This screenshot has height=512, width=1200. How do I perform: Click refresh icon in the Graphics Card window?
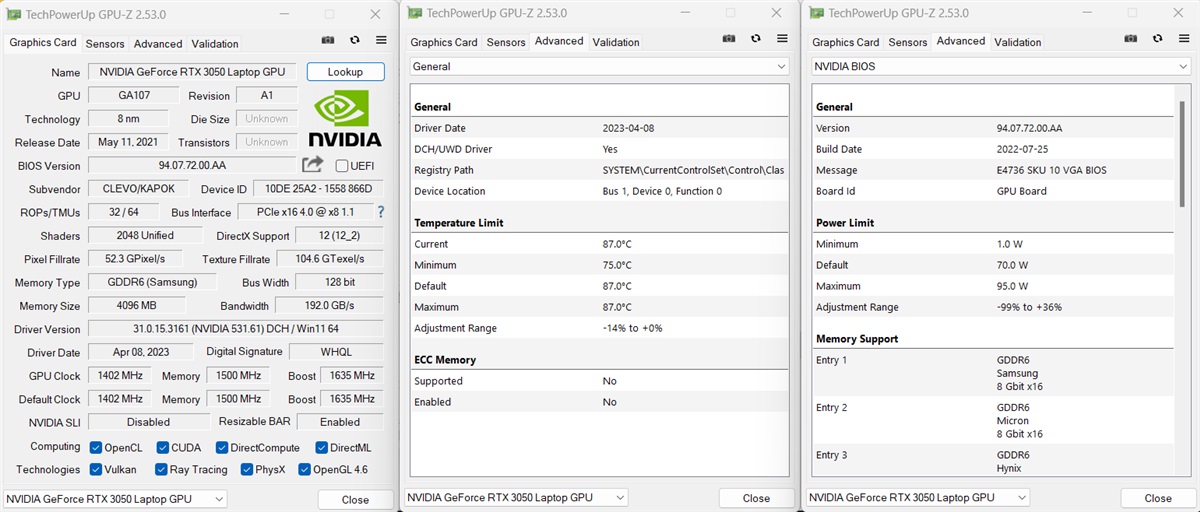pyautogui.click(x=354, y=40)
